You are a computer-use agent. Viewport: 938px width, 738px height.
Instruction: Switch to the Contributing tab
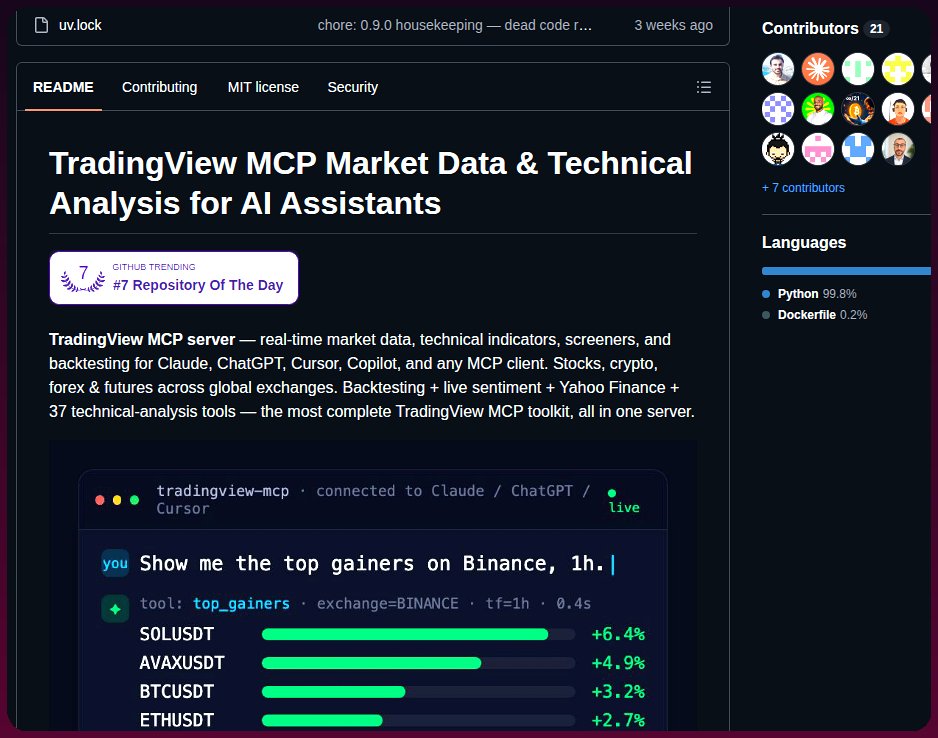(160, 87)
